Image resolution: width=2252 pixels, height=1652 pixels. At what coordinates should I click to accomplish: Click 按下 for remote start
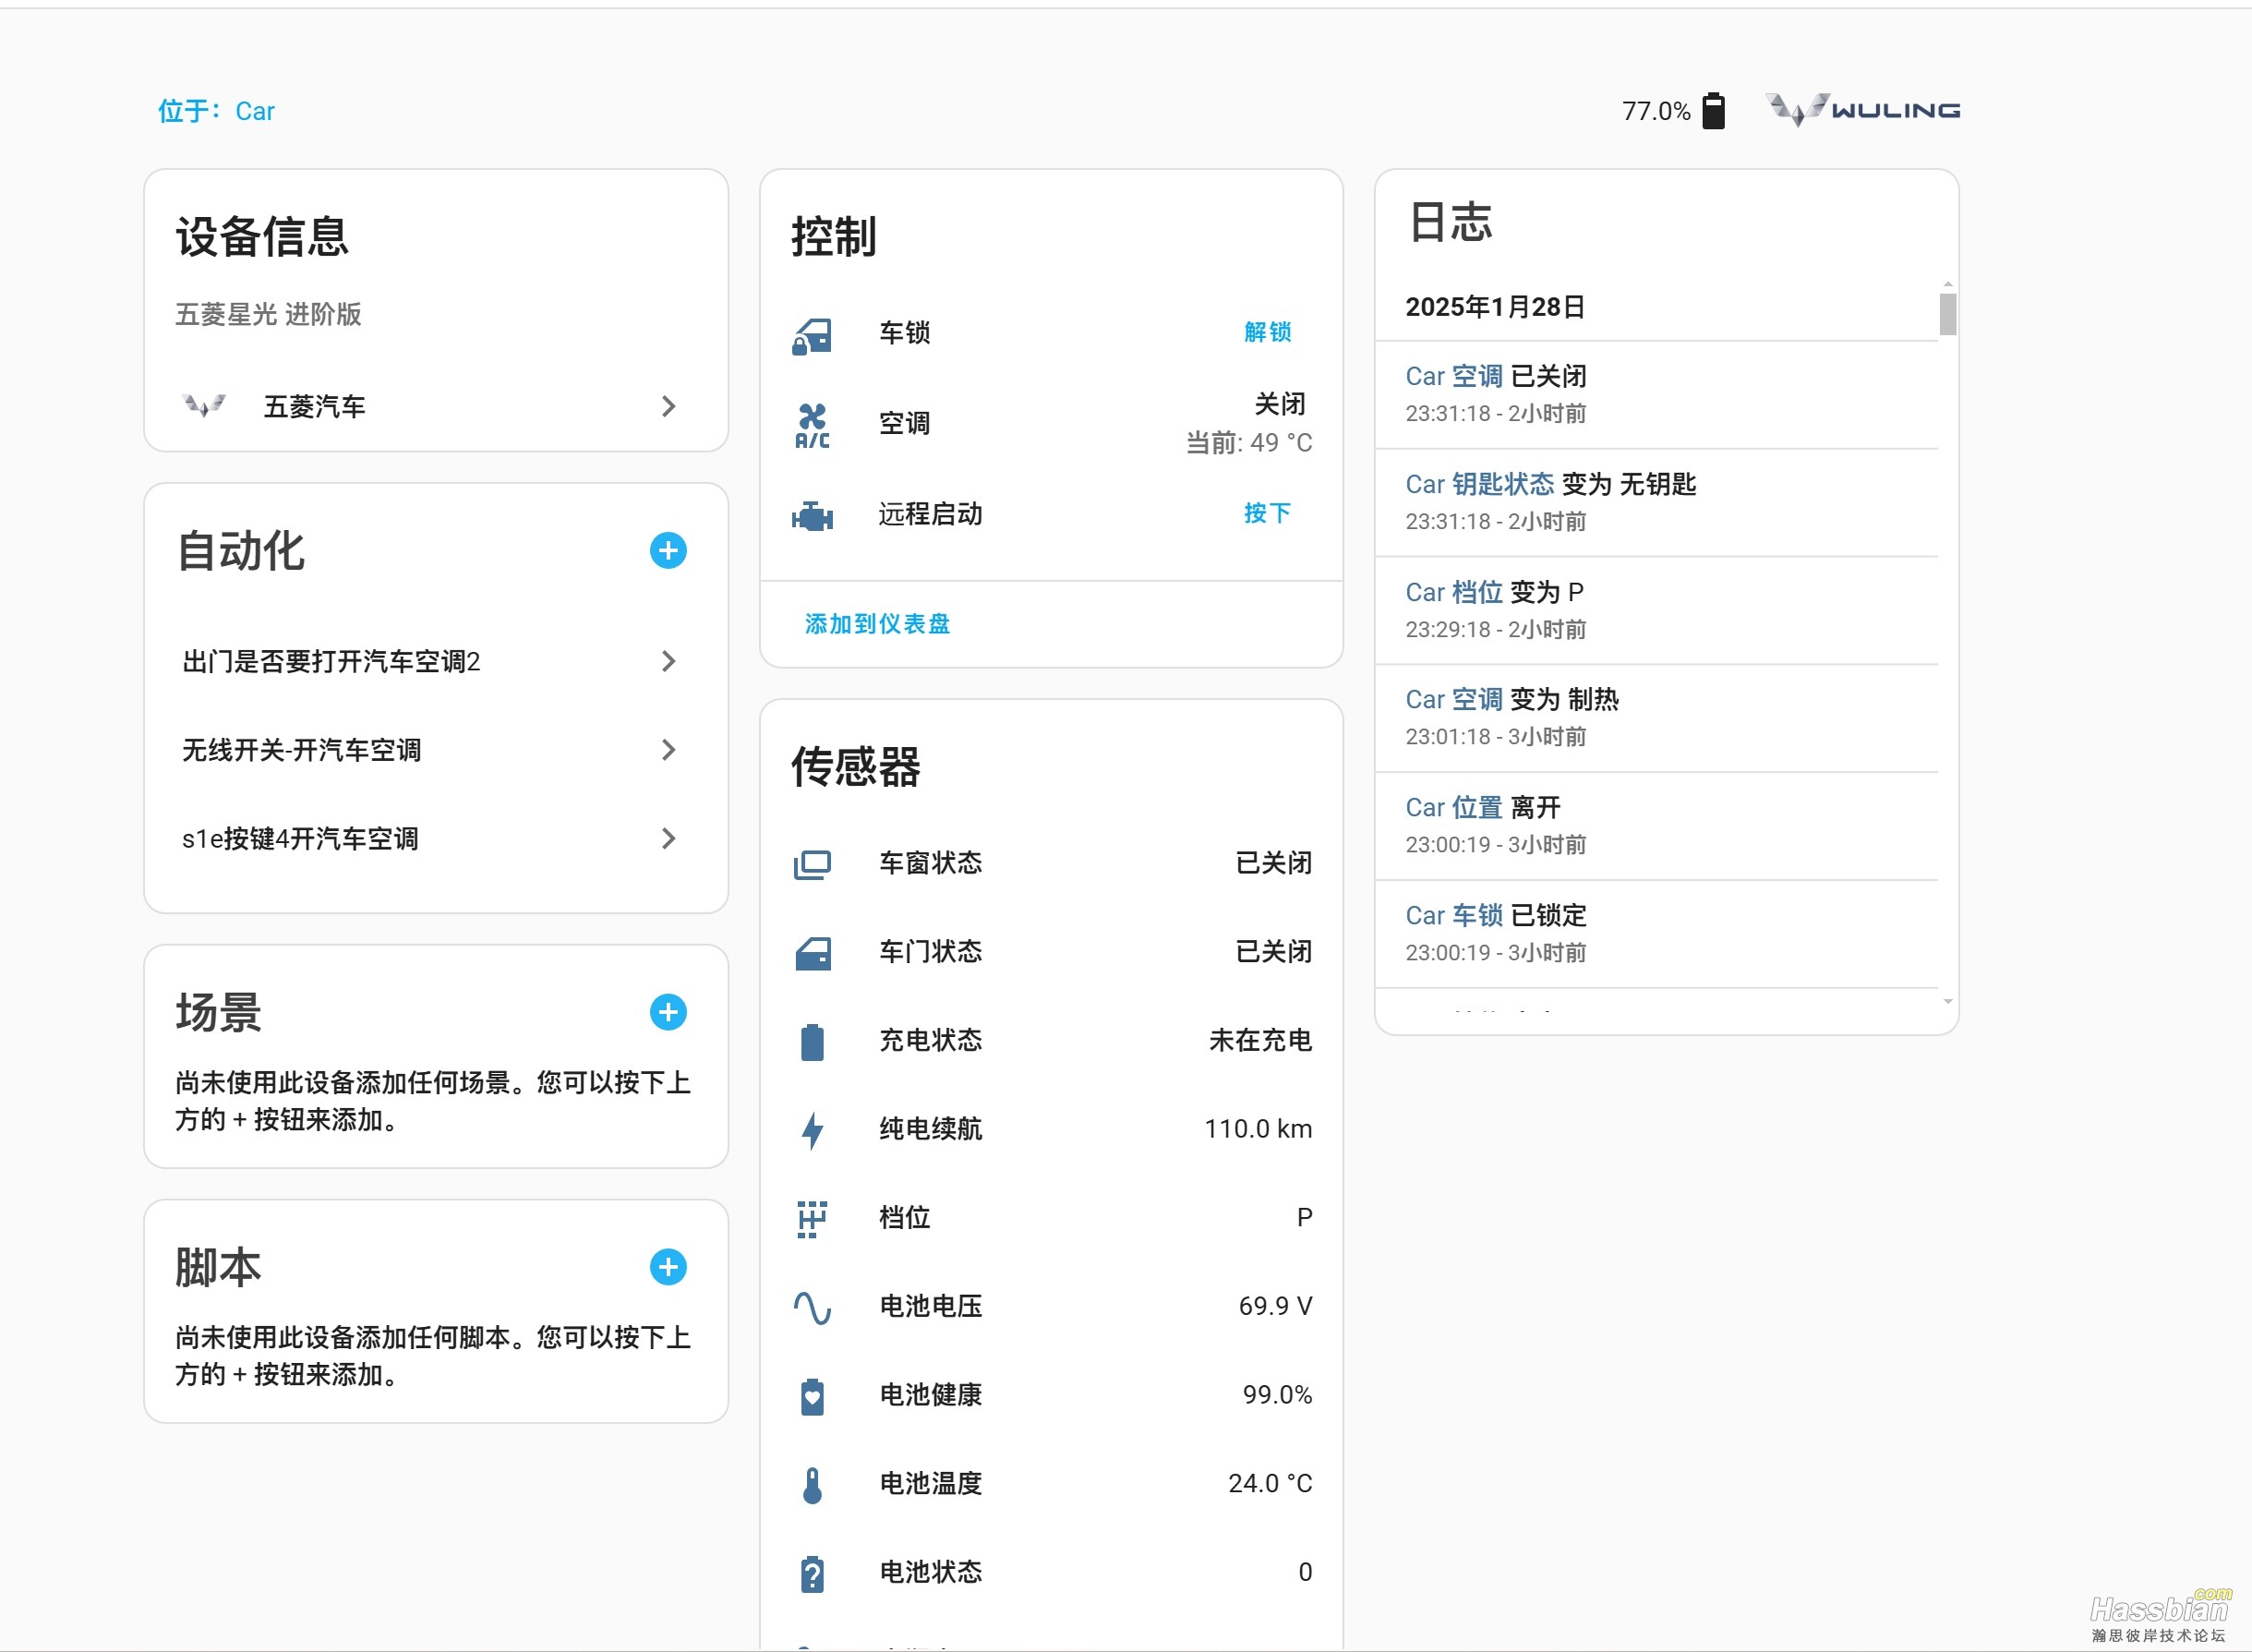[1267, 513]
